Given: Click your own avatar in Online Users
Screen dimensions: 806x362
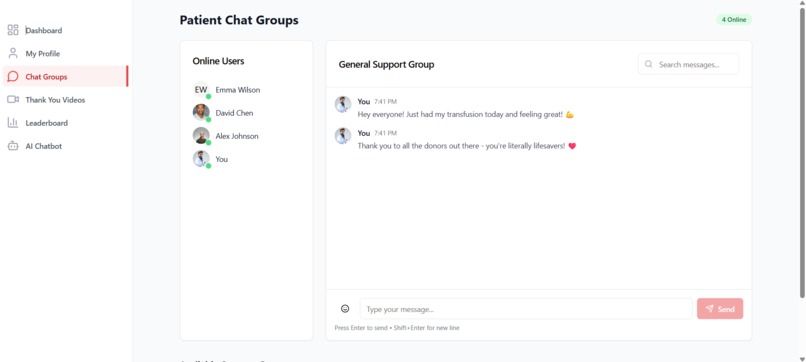Looking at the screenshot, I should [x=201, y=159].
